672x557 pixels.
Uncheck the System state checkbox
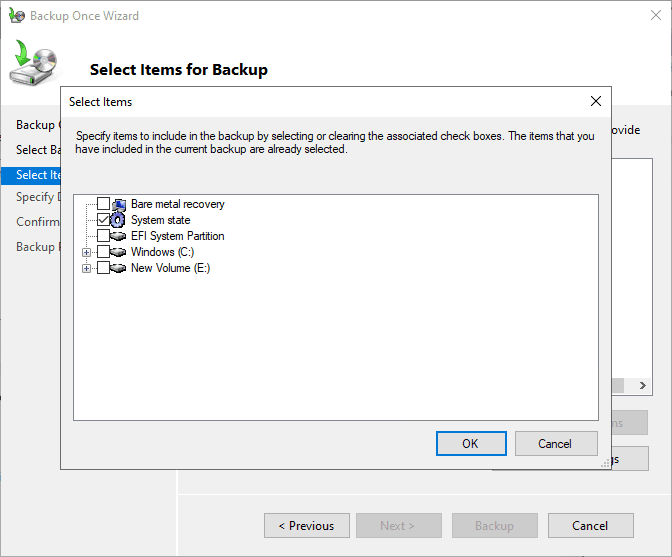tap(103, 220)
